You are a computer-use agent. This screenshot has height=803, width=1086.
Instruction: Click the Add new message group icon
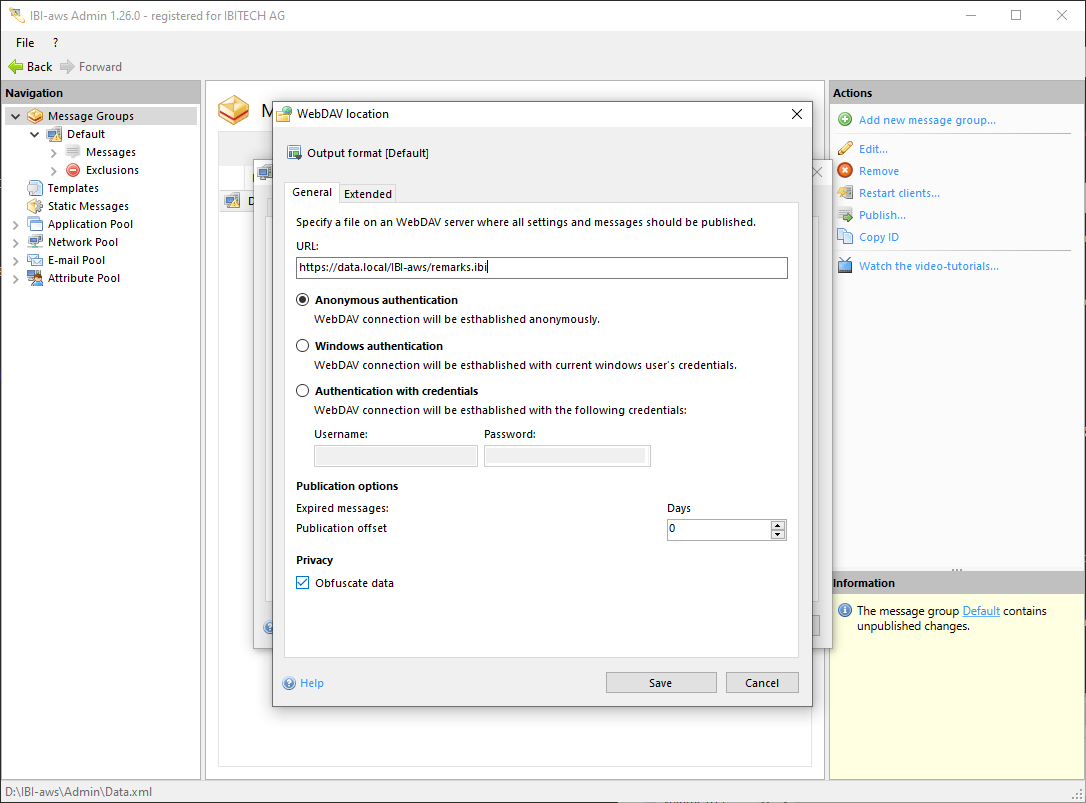click(845, 120)
